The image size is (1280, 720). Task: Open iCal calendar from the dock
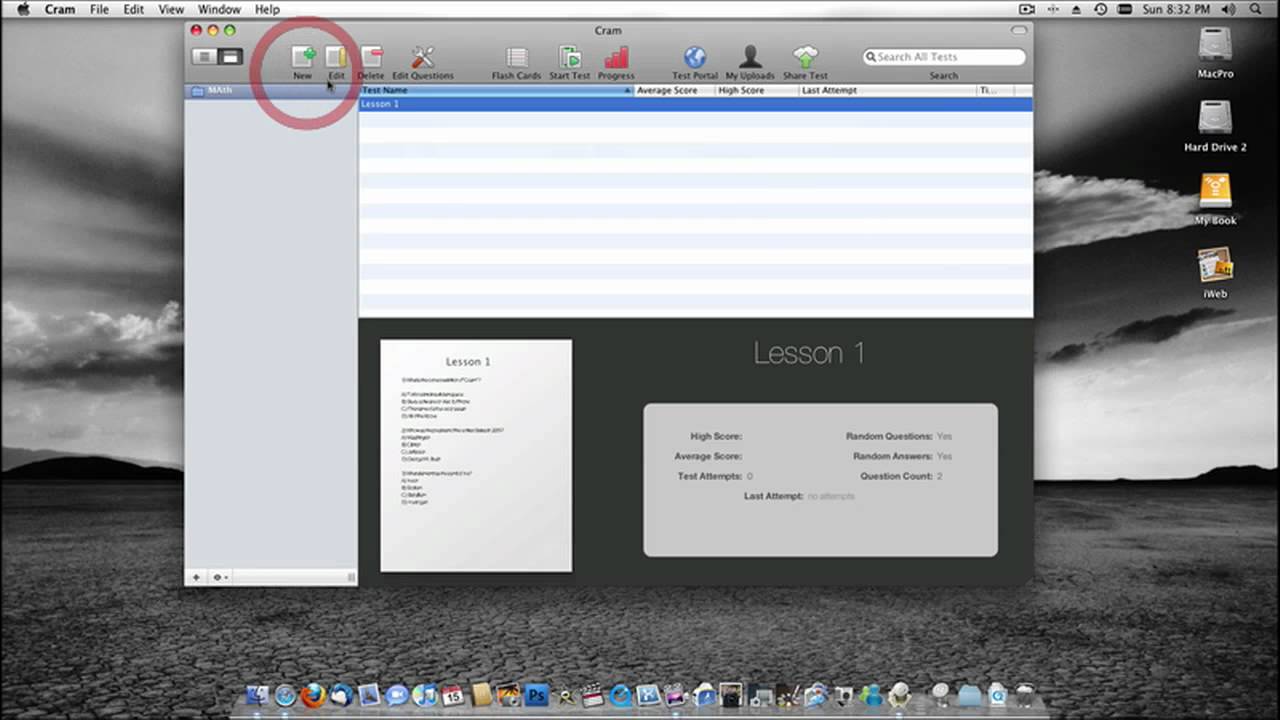pos(453,695)
